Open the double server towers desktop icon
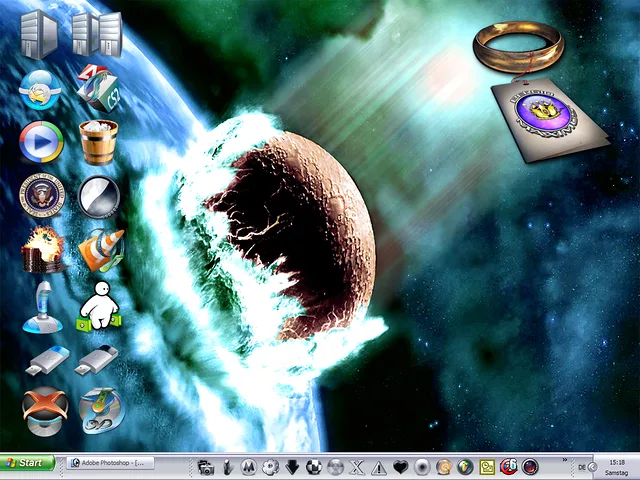The width and height of the screenshot is (640, 480). pyautogui.click(x=97, y=34)
